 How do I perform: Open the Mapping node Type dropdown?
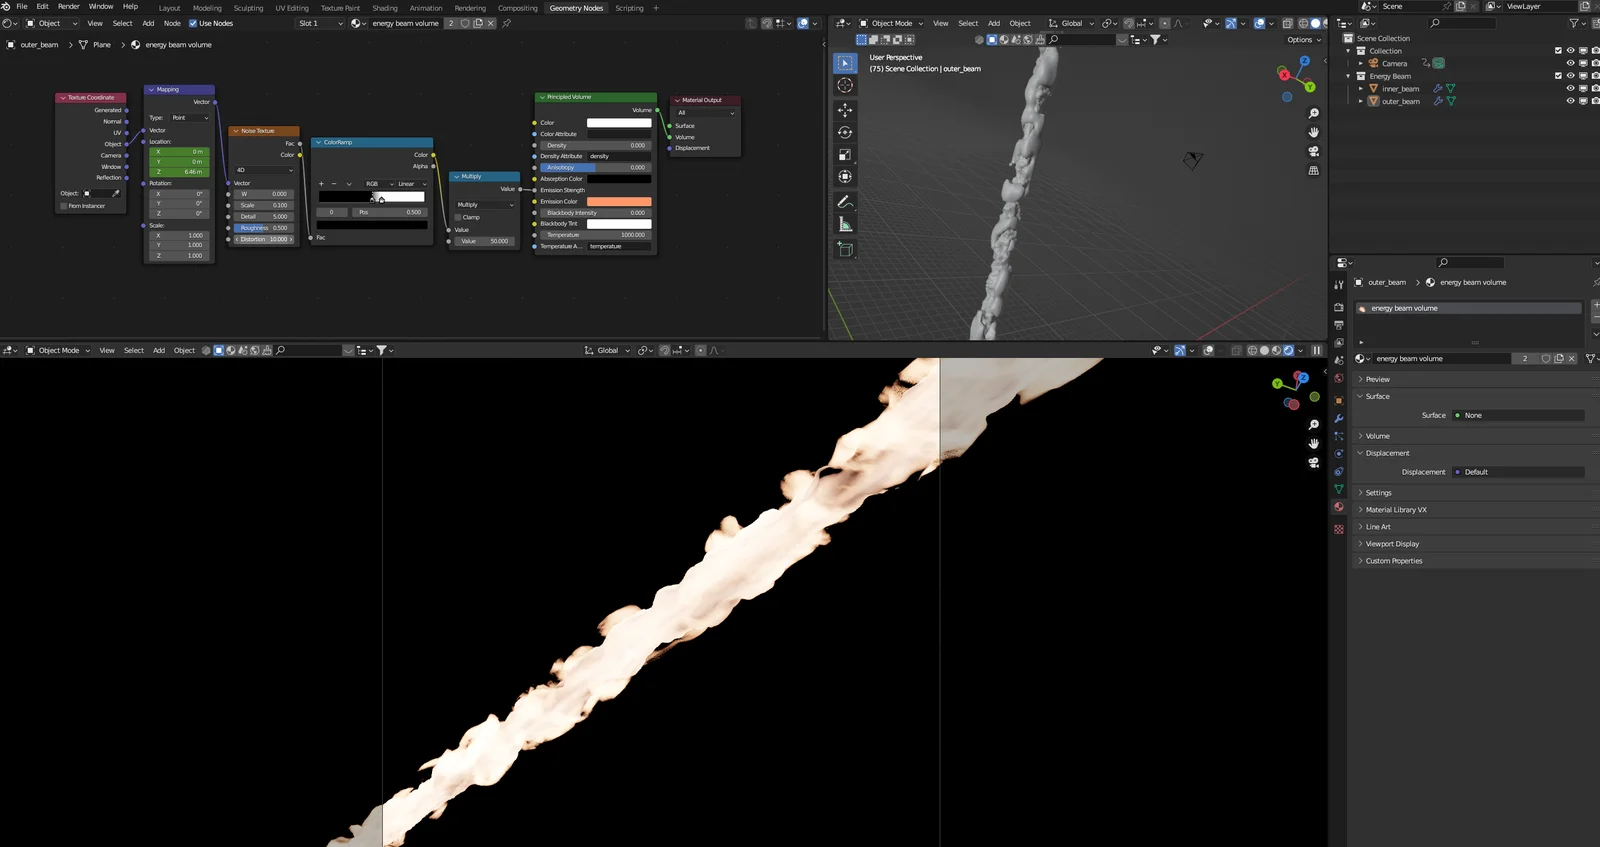(190, 118)
